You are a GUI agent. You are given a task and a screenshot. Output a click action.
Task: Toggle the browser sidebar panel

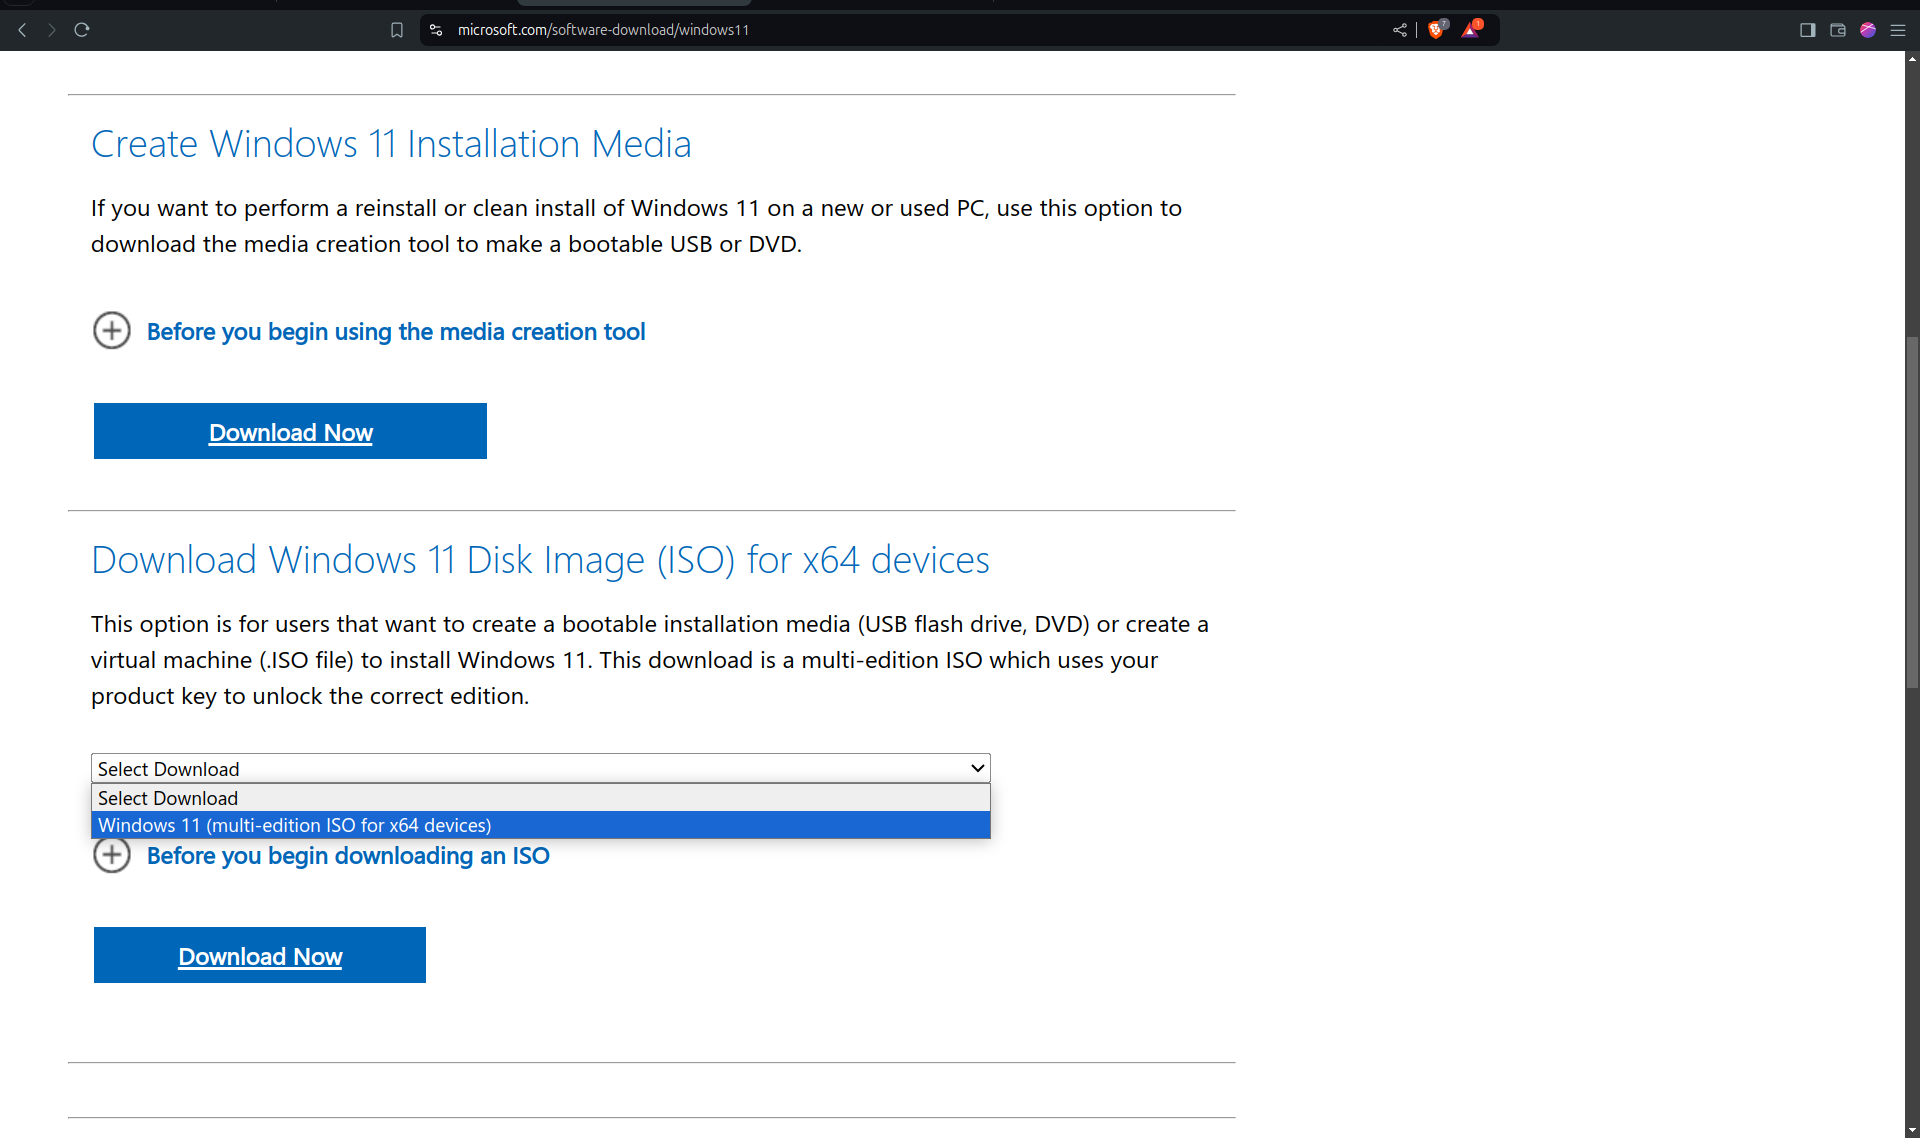coord(1808,30)
